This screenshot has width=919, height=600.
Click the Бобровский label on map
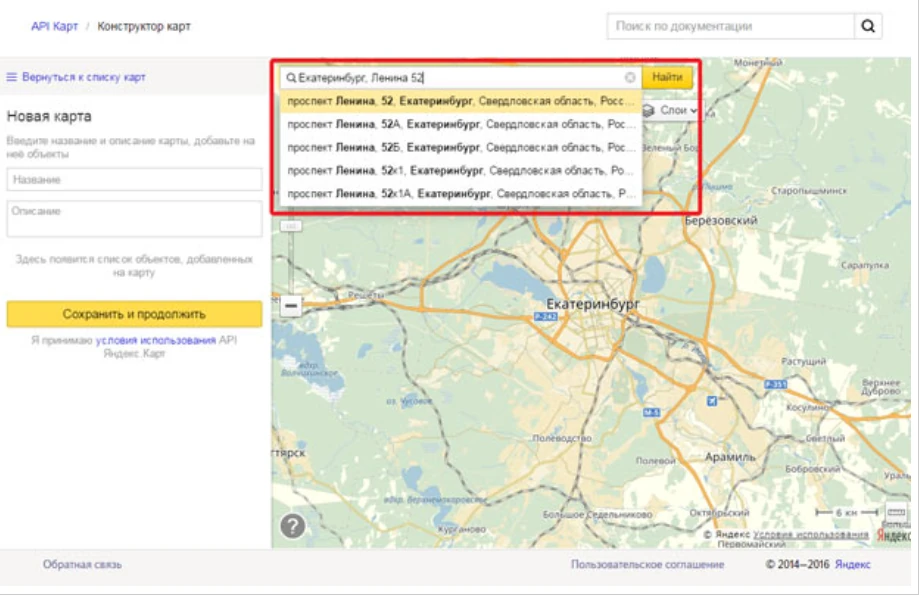812,469
